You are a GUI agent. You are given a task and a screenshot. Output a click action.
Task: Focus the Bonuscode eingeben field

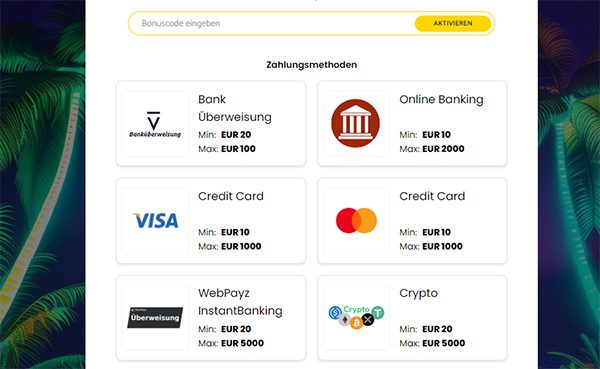[x=272, y=23]
